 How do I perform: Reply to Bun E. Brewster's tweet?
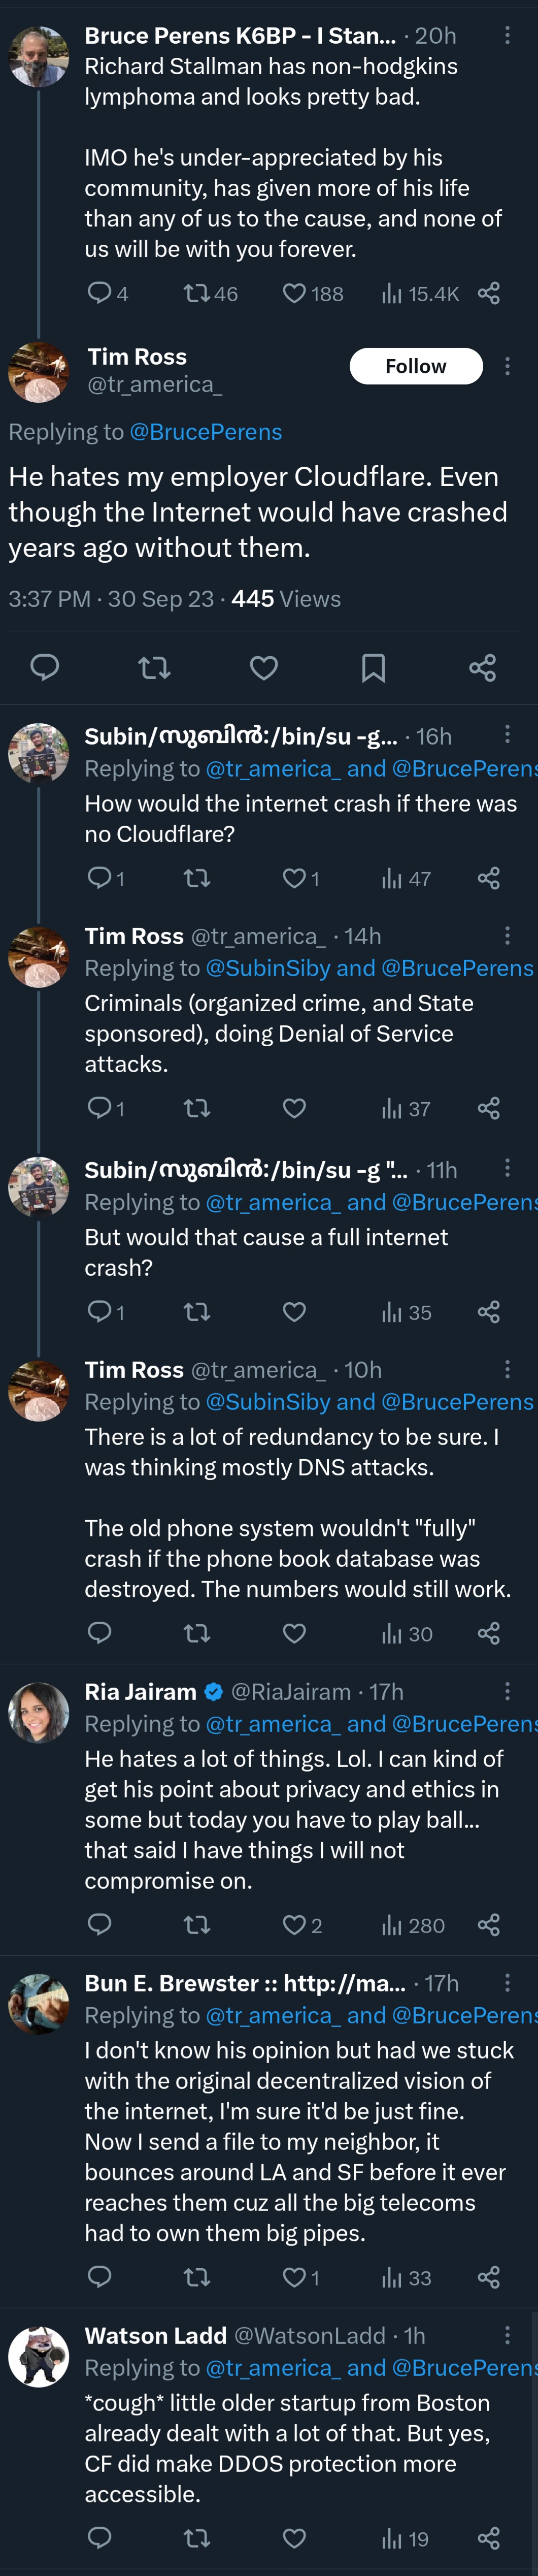click(x=100, y=2277)
